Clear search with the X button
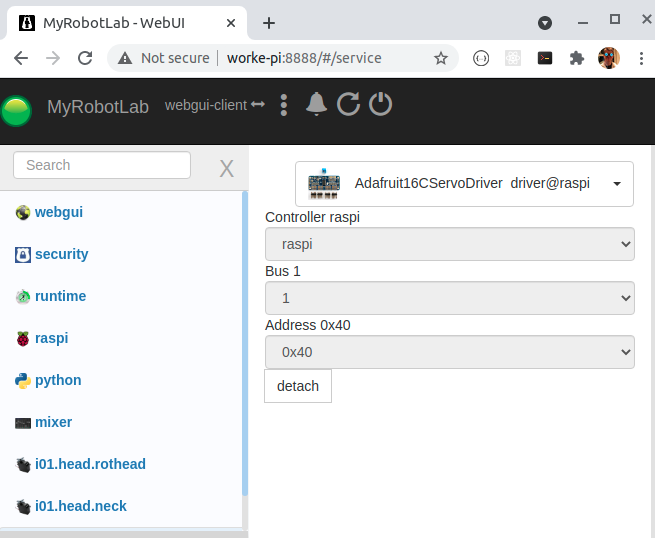 point(226,169)
